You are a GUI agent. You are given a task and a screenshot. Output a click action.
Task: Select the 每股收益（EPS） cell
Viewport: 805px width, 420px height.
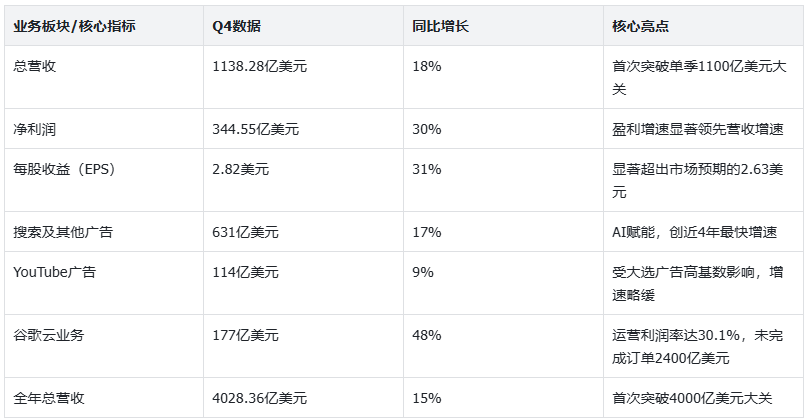tap(65, 169)
